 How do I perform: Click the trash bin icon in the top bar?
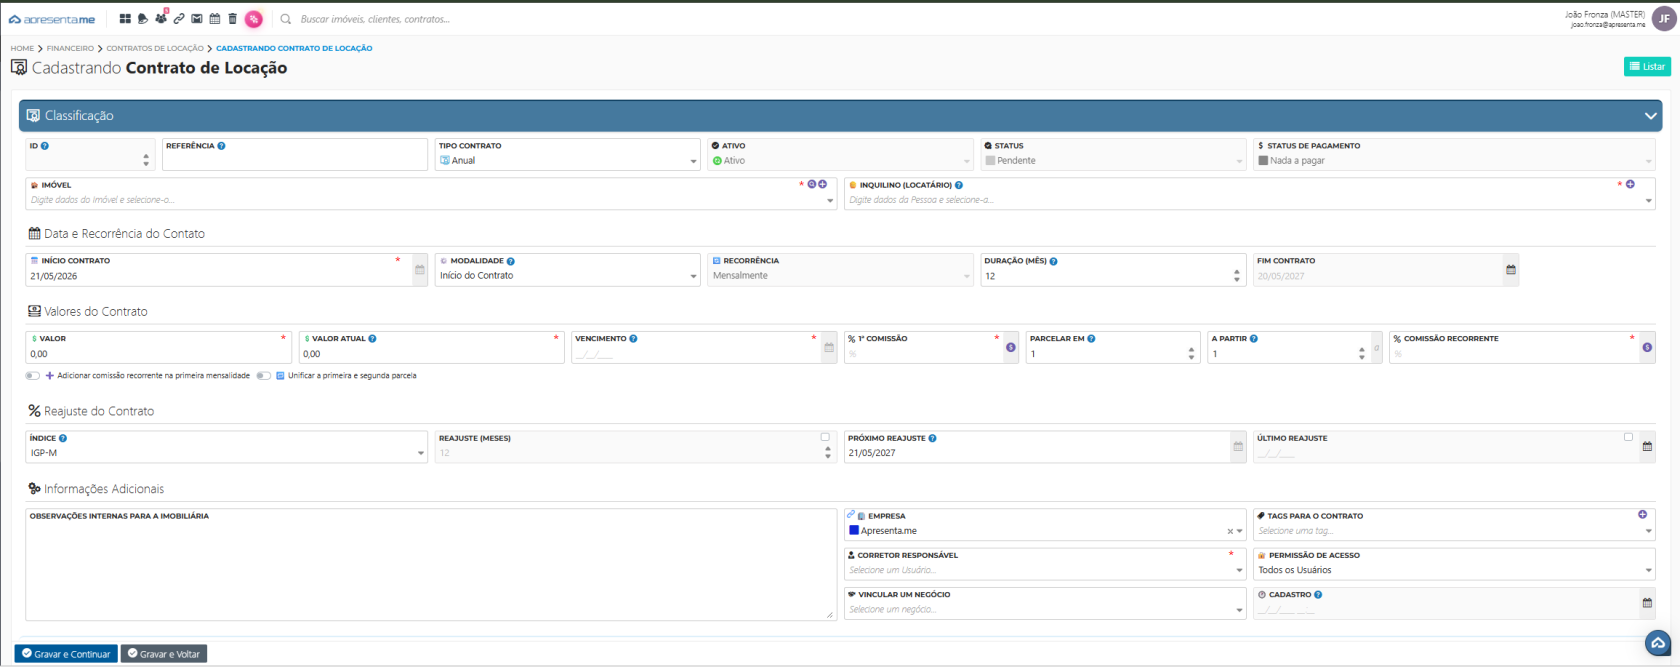[x=233, y=19]
